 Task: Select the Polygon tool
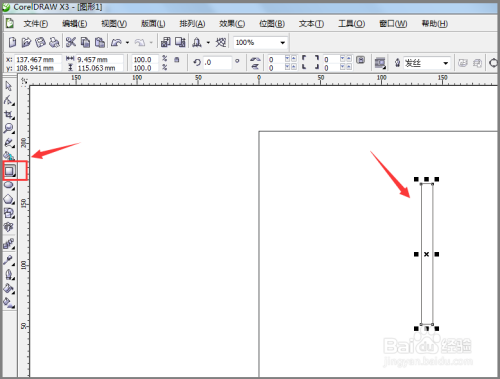[x=9, y=199]
